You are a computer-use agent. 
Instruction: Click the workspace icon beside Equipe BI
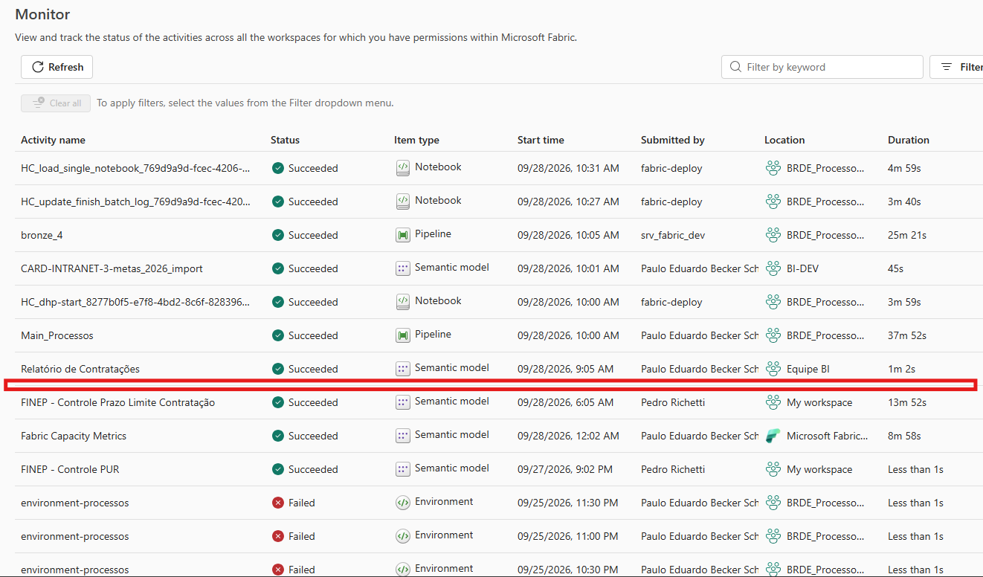[773, 368]
